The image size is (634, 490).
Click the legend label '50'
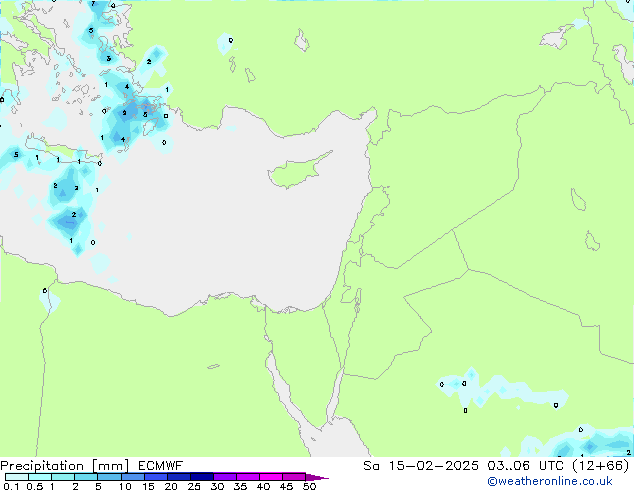(x=309, y=486)
